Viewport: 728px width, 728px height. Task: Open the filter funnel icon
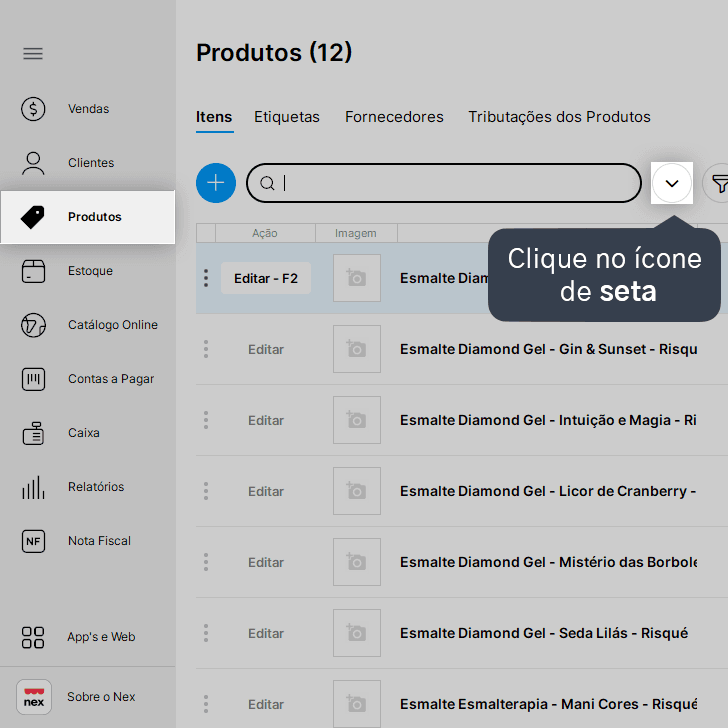pyautogui.click(x=719, y=183)
